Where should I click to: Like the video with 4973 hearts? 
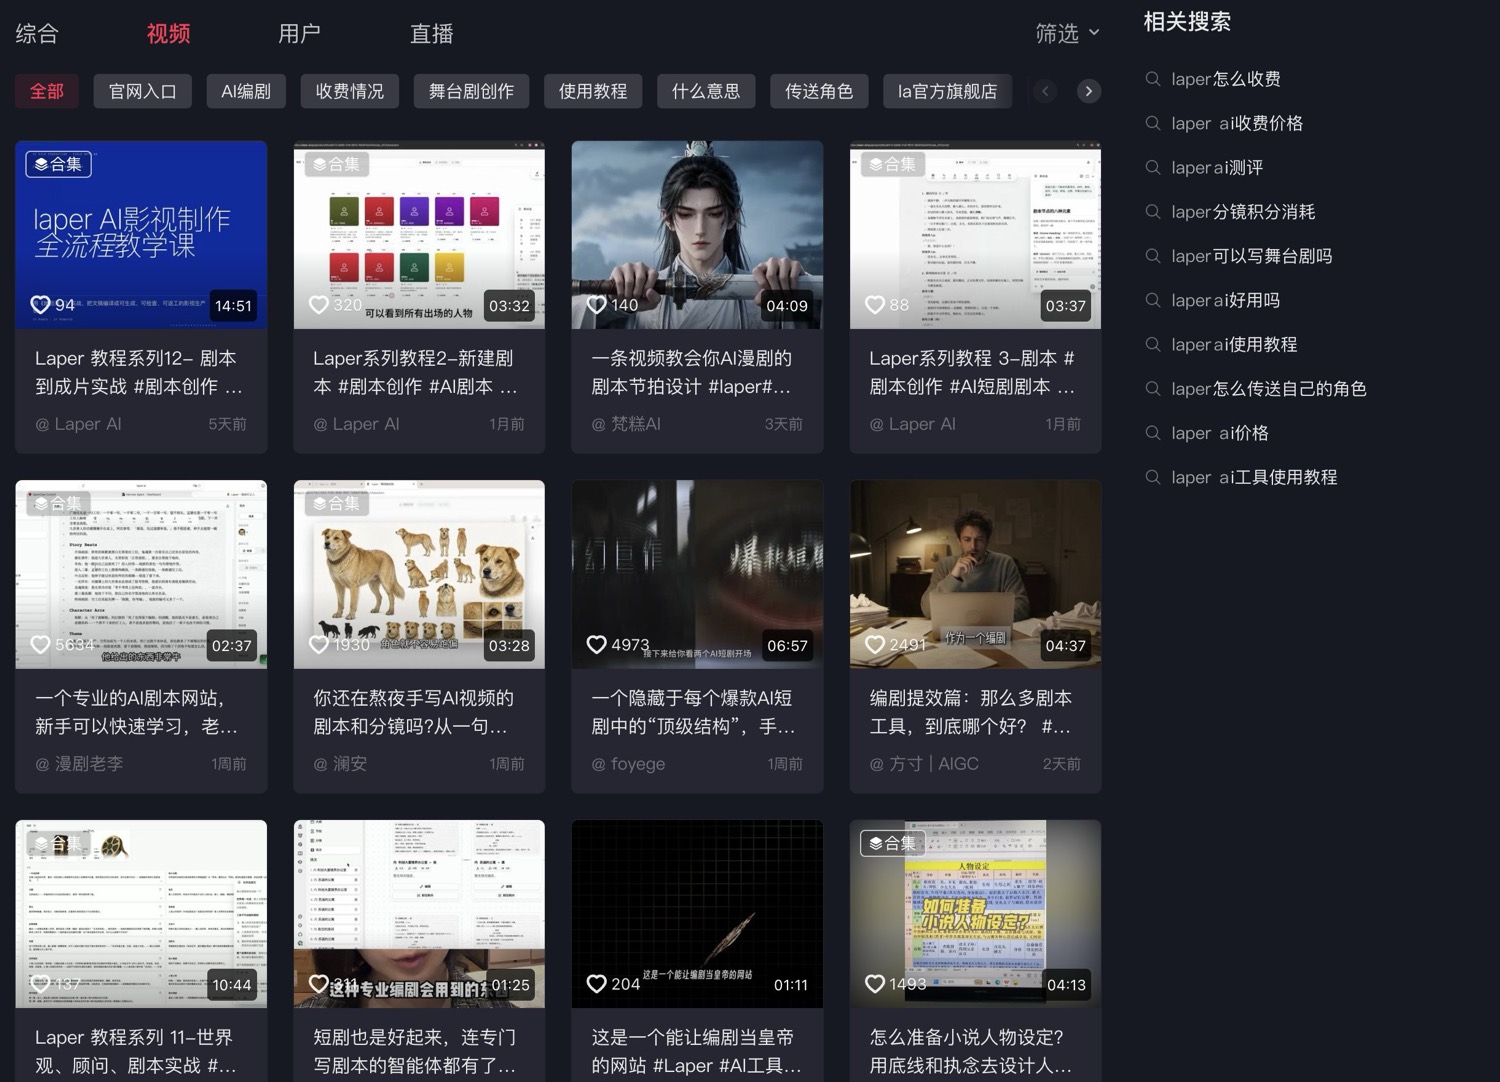click(x=596, y=645)
